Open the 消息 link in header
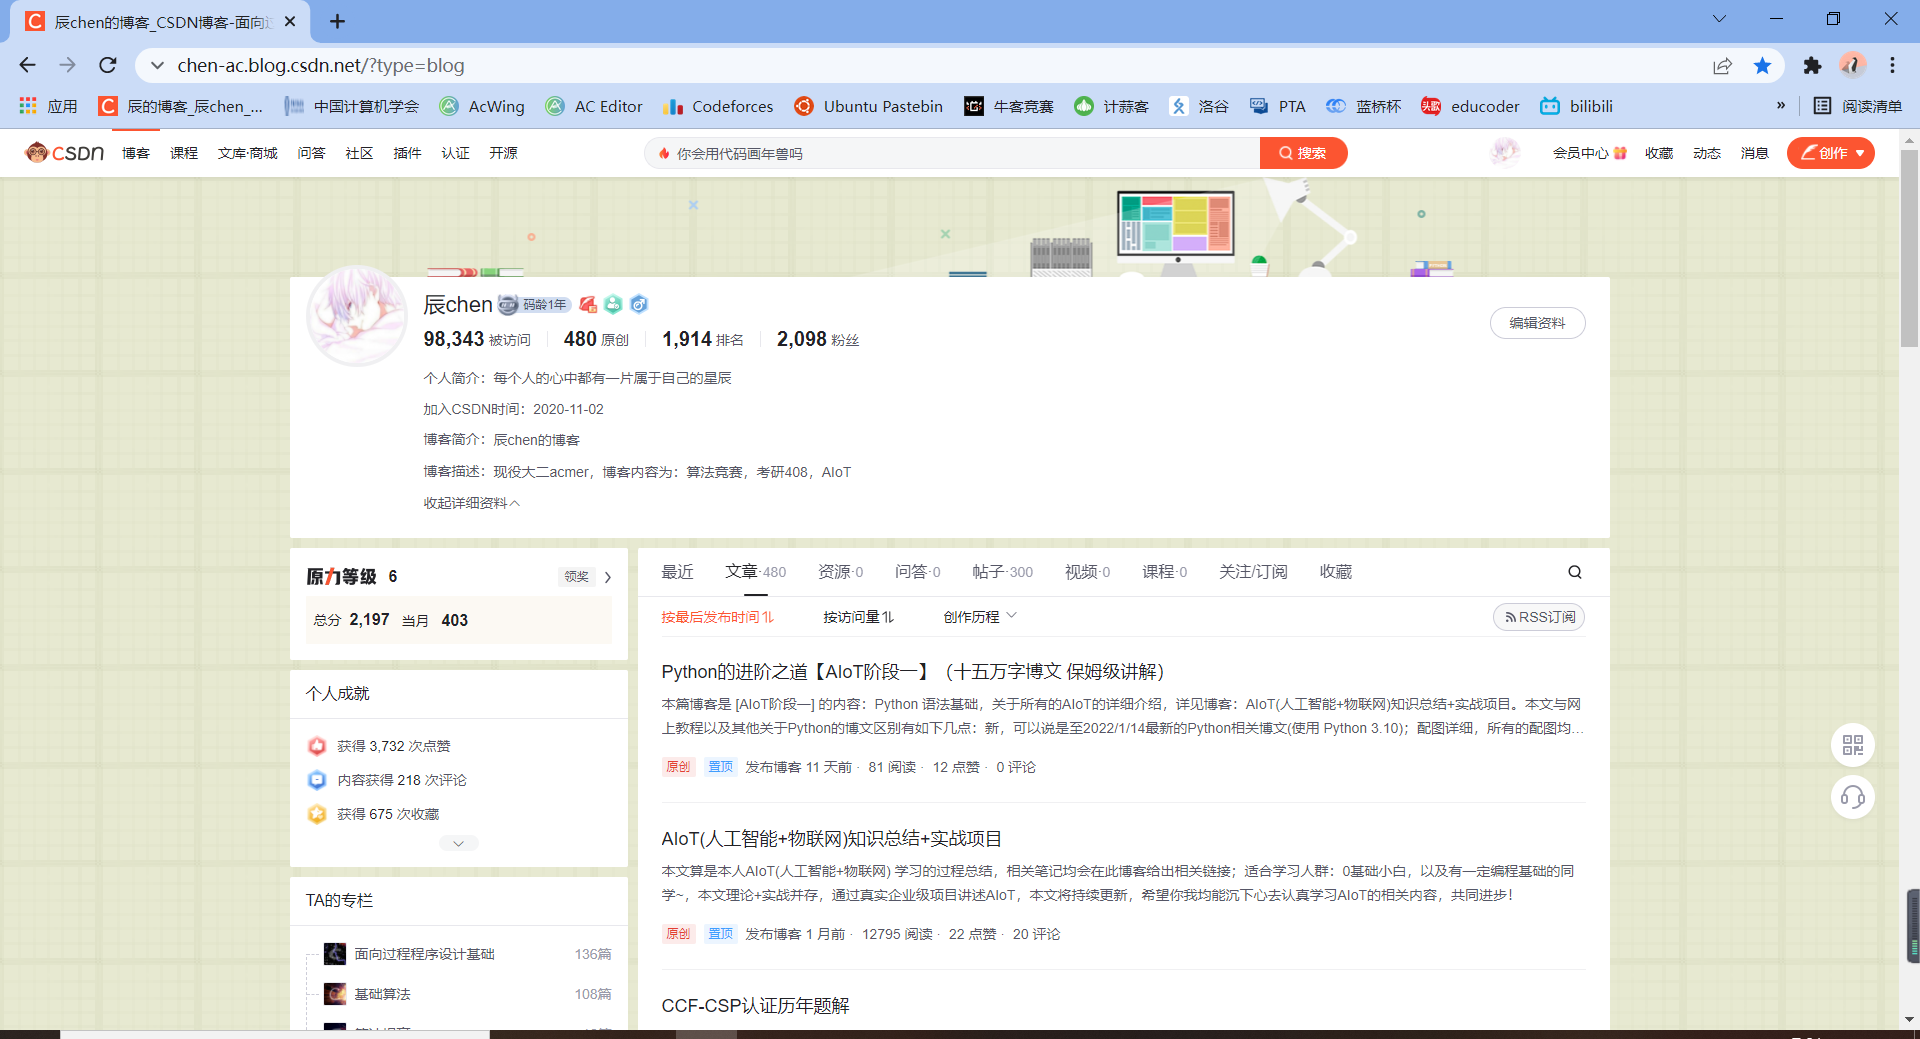 [x=1754, y=153]
